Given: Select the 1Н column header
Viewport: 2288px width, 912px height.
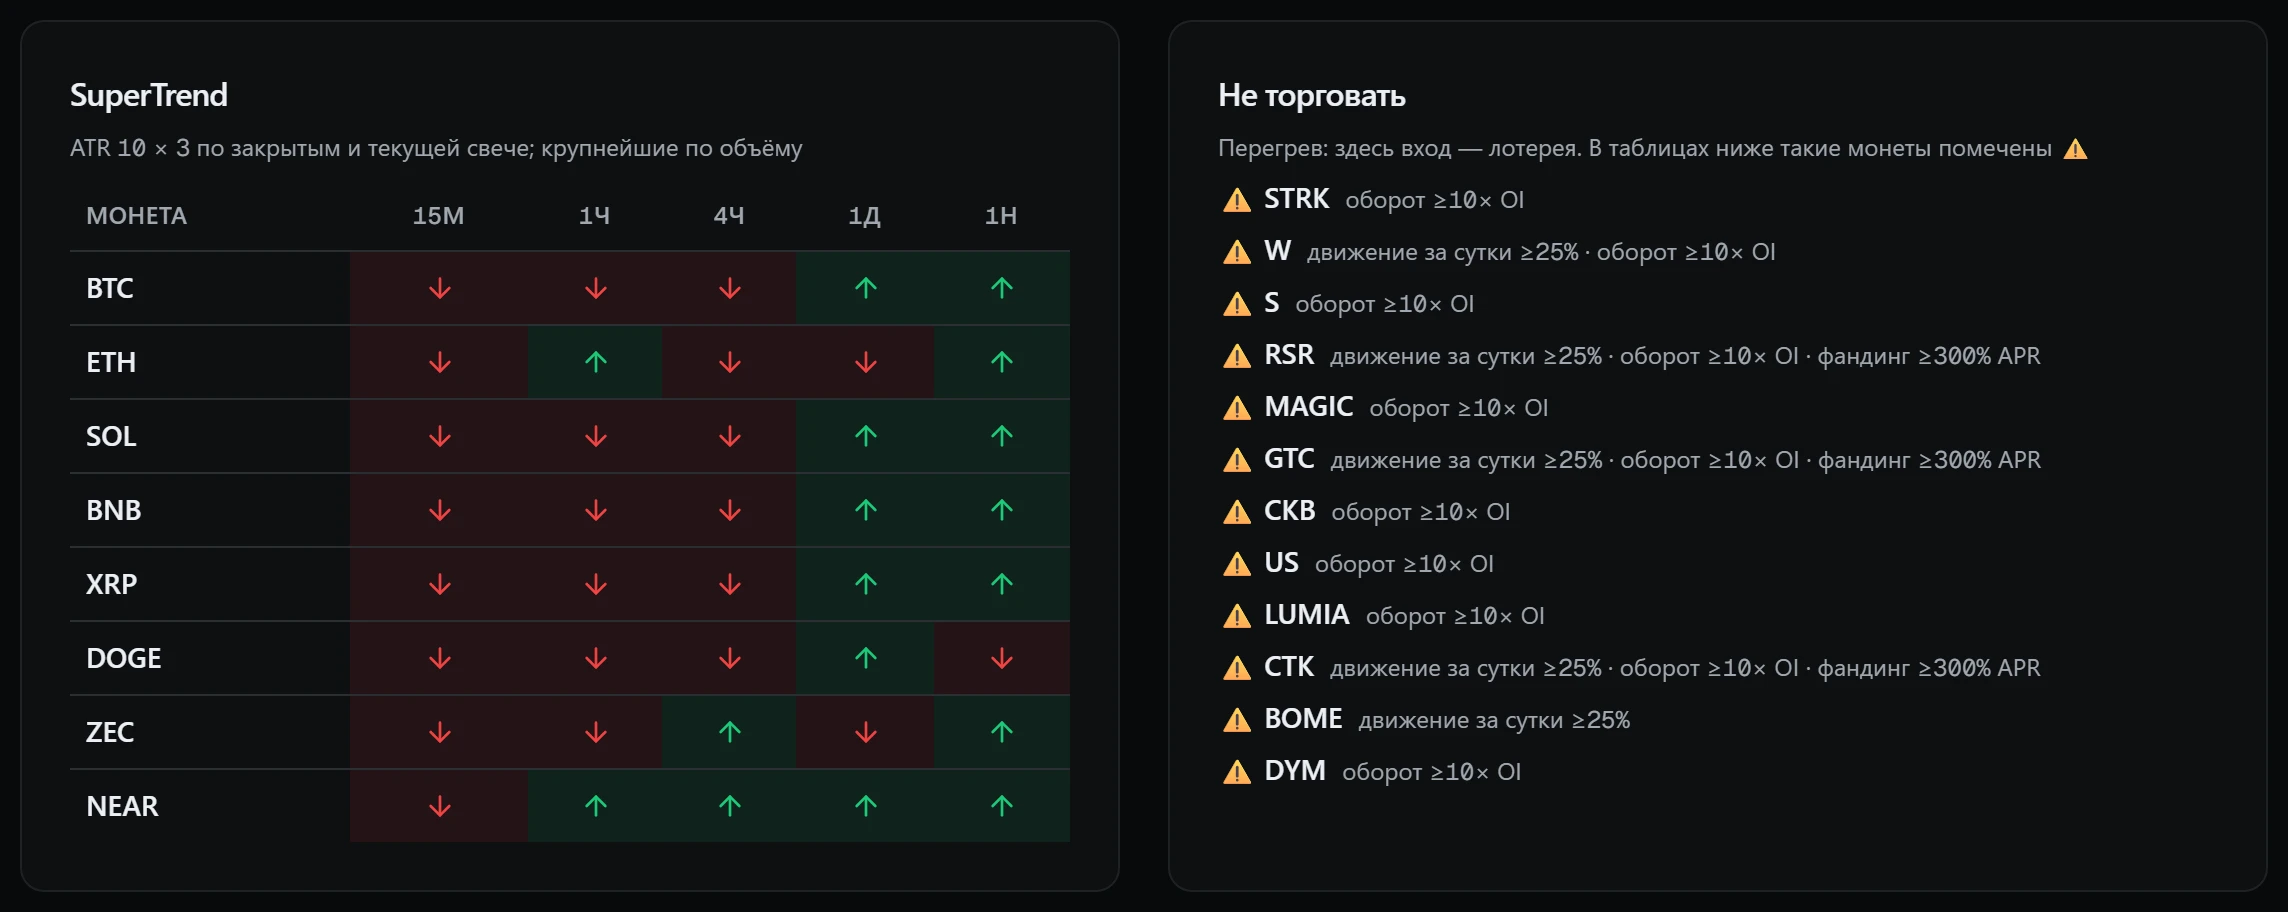Looking at the screenshot, I should (1001, 216).
